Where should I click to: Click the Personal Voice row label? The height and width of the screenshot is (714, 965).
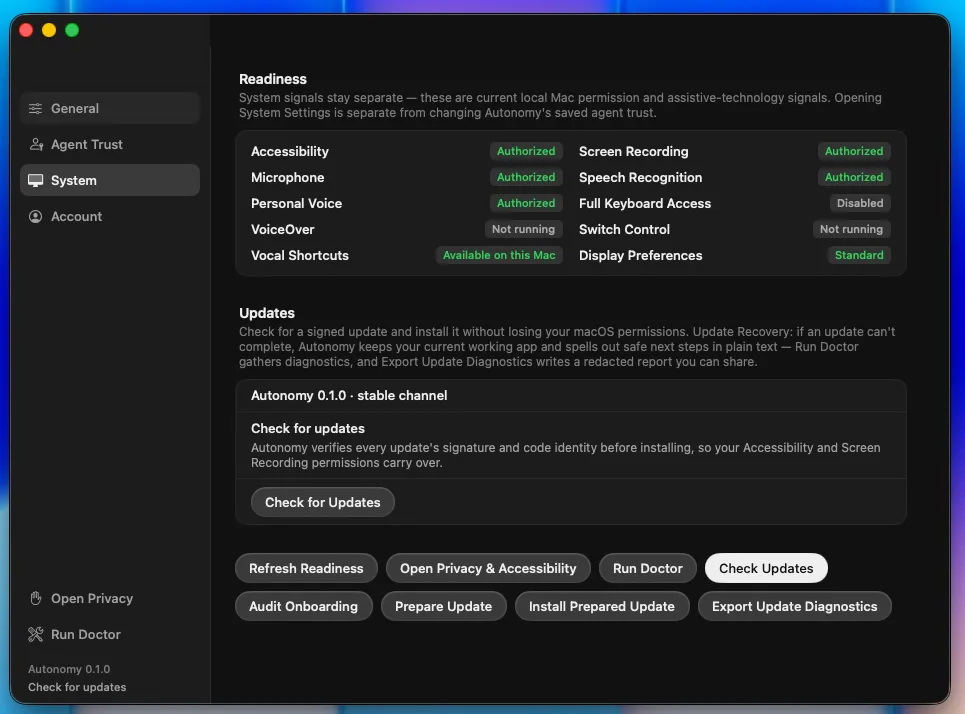click(297, 203)
